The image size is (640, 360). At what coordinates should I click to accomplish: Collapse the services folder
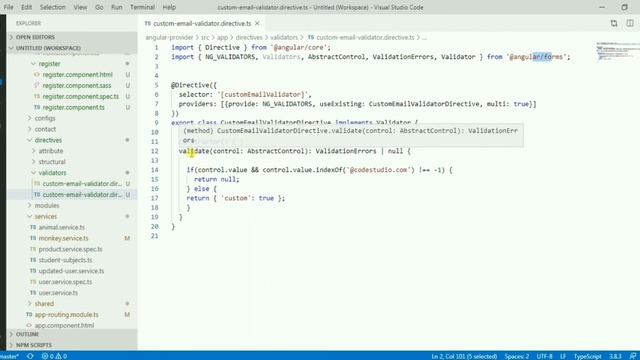[45, 216]
